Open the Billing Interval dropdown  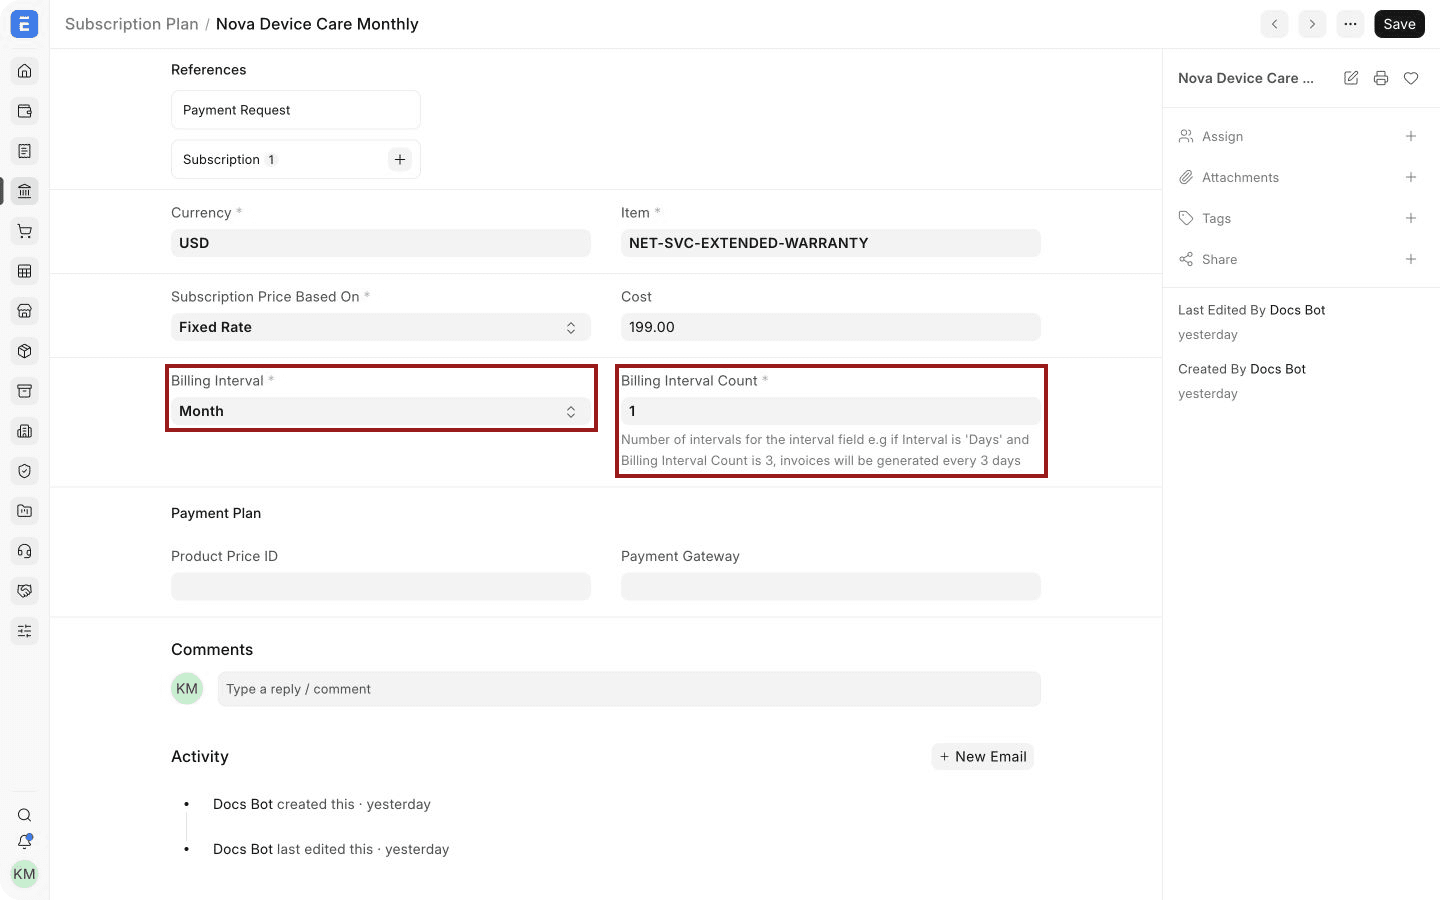(381, 411)
